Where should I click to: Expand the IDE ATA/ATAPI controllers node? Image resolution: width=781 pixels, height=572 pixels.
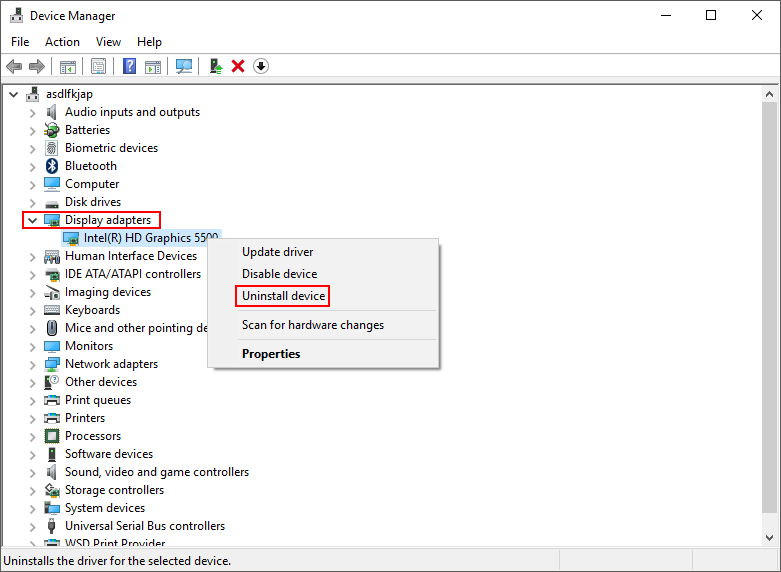tap(33, 275)
